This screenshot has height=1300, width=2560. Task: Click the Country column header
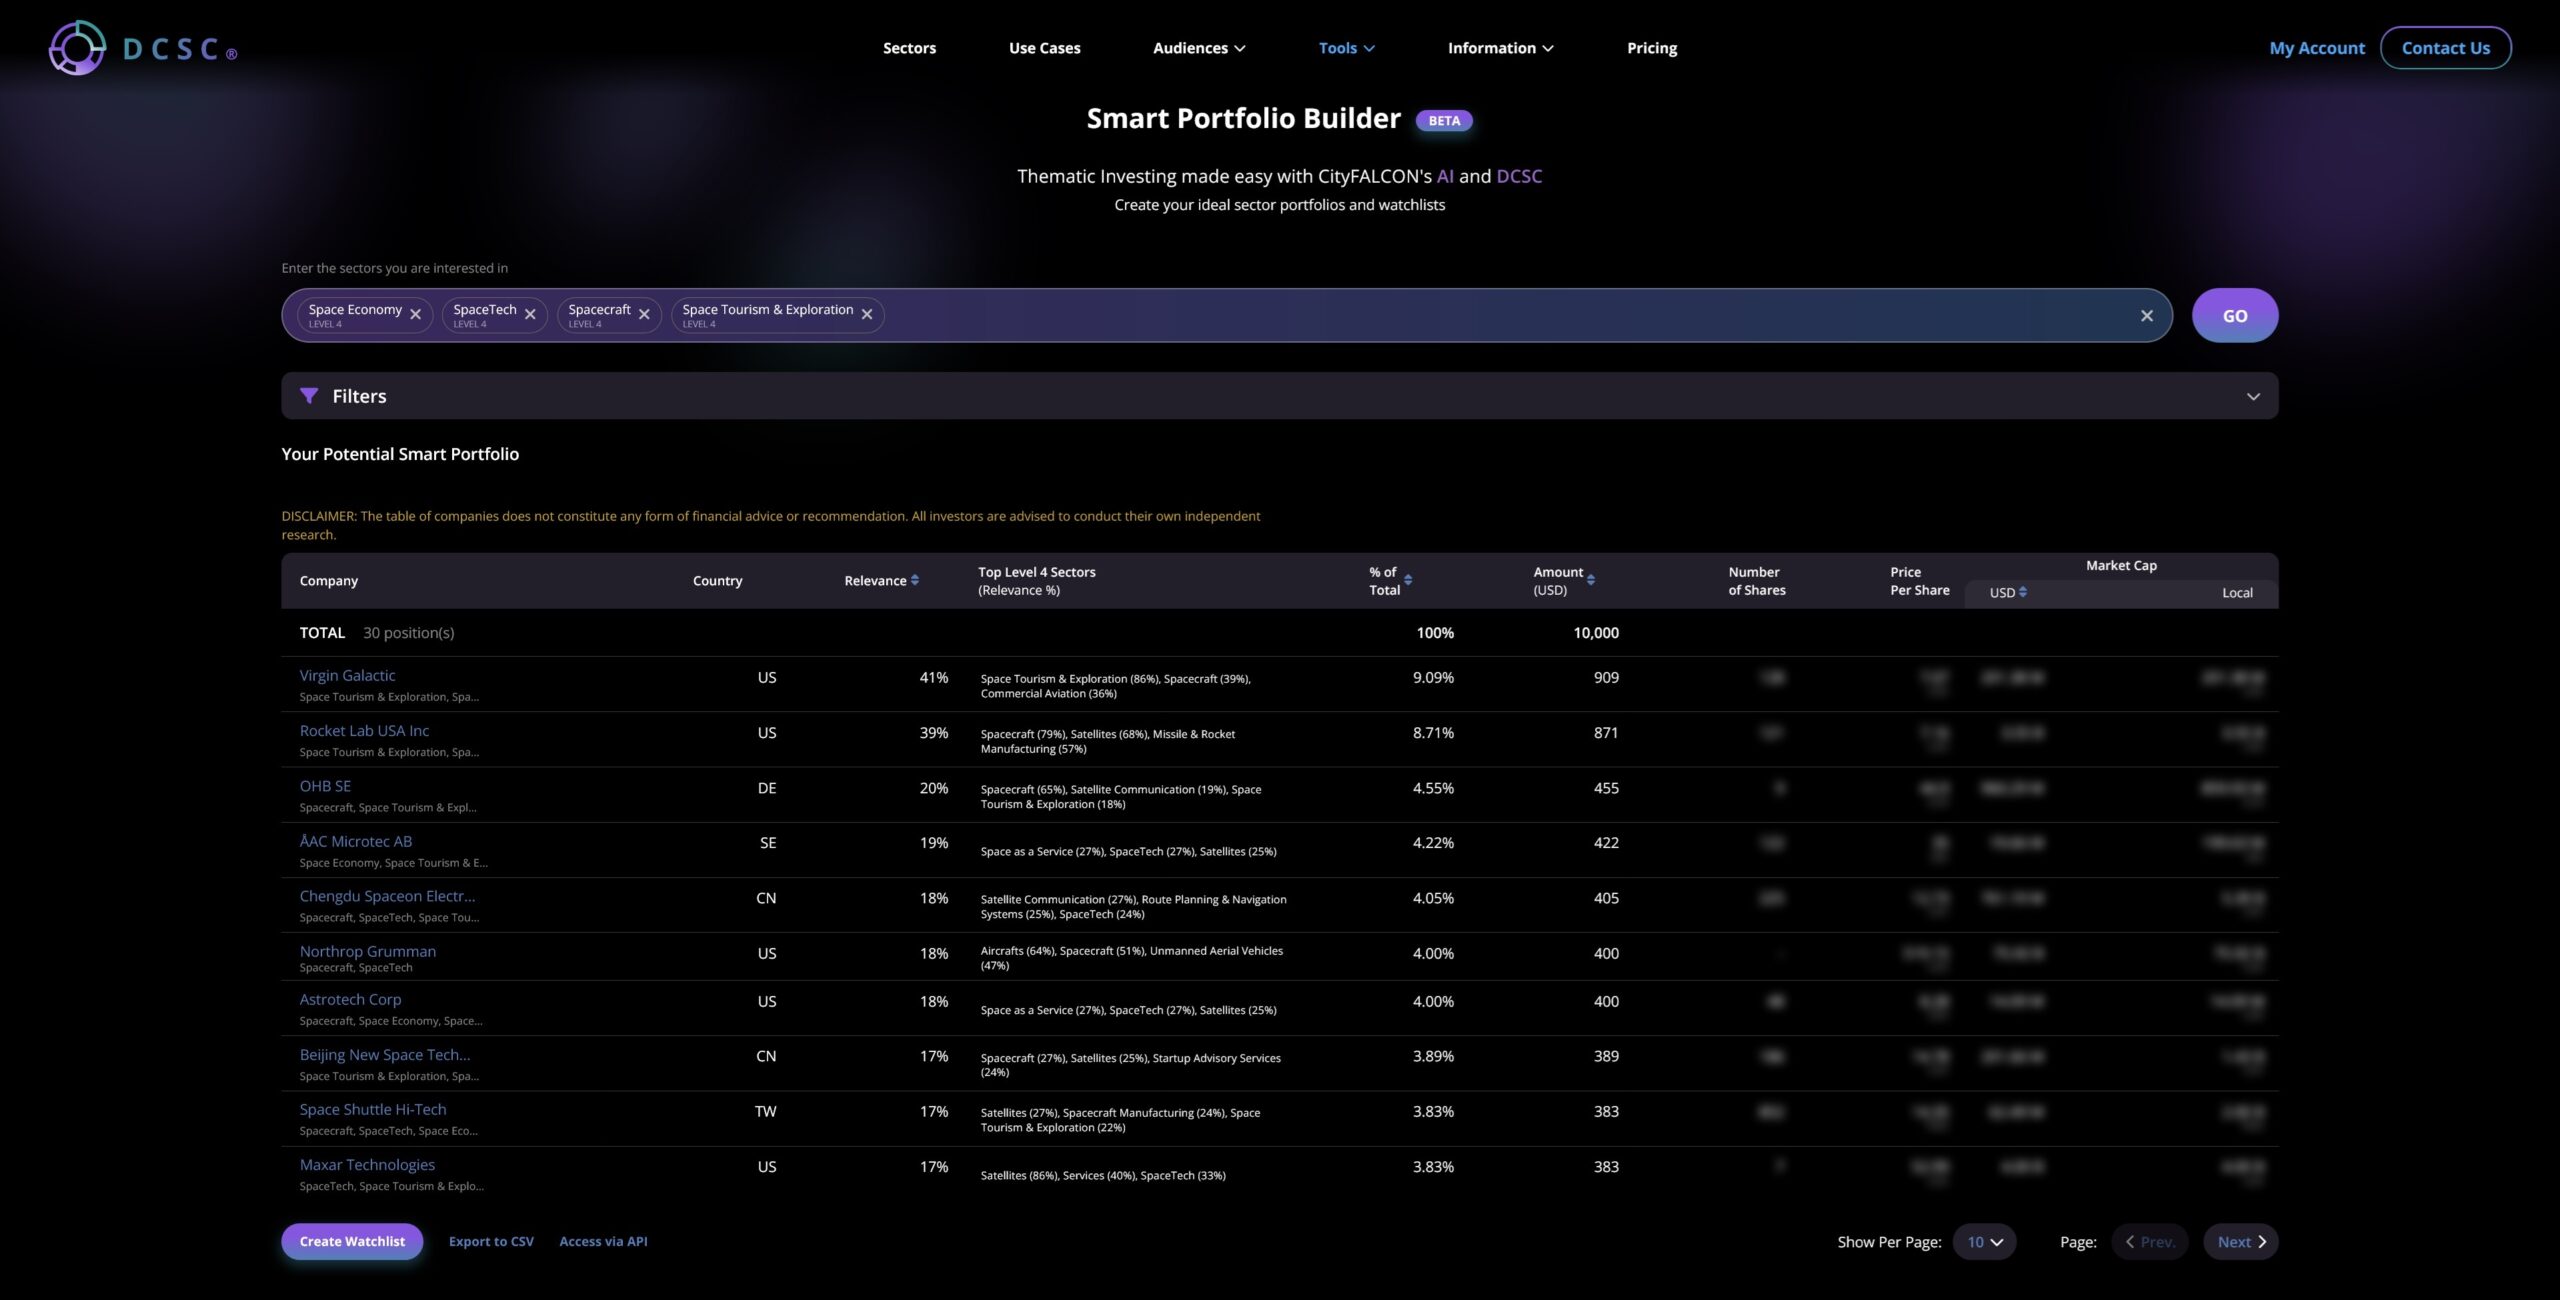[x=717, y=581]
